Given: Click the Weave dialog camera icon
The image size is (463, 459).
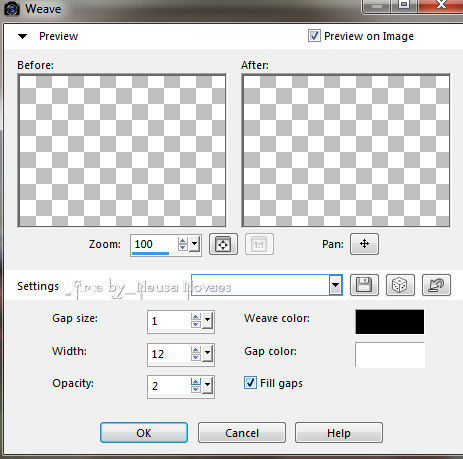Looking at the screenshot, I should pyautogui.click(x=12, y=9).
